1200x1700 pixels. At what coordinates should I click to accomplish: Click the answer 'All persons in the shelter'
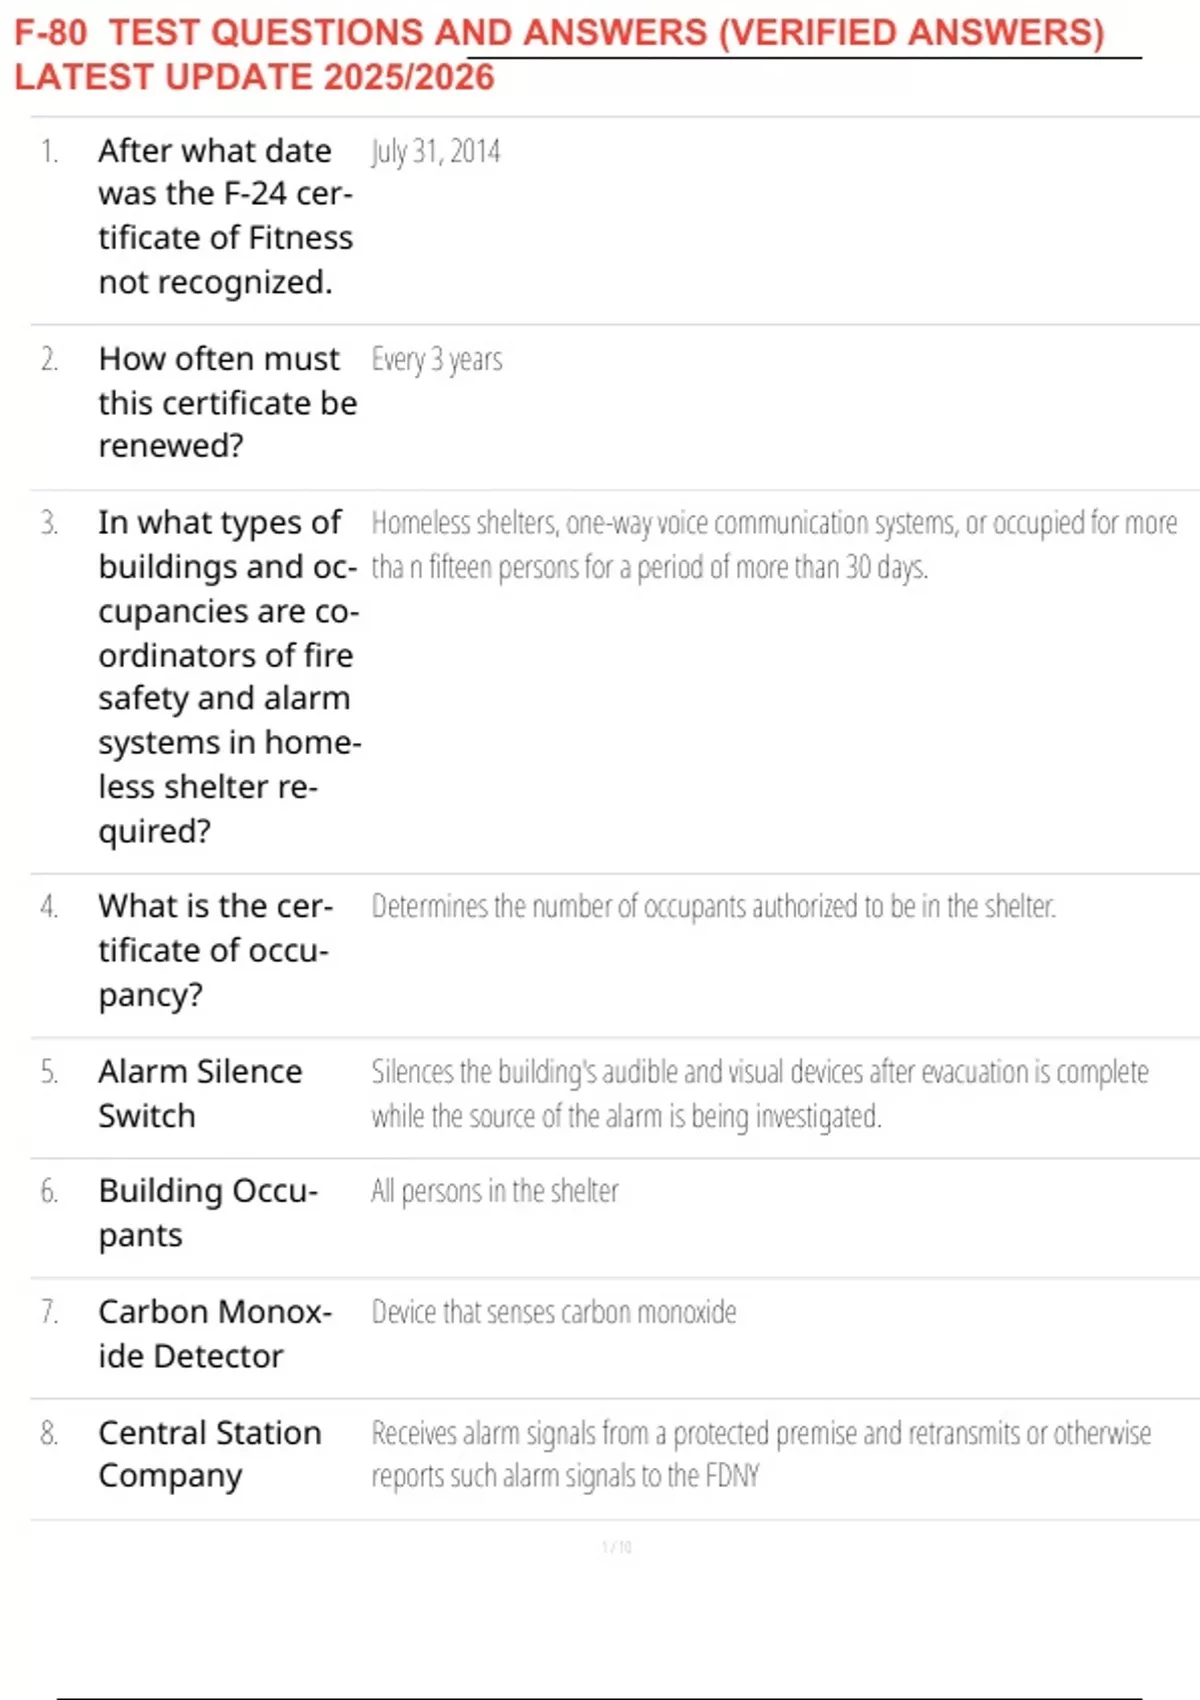495,1192
